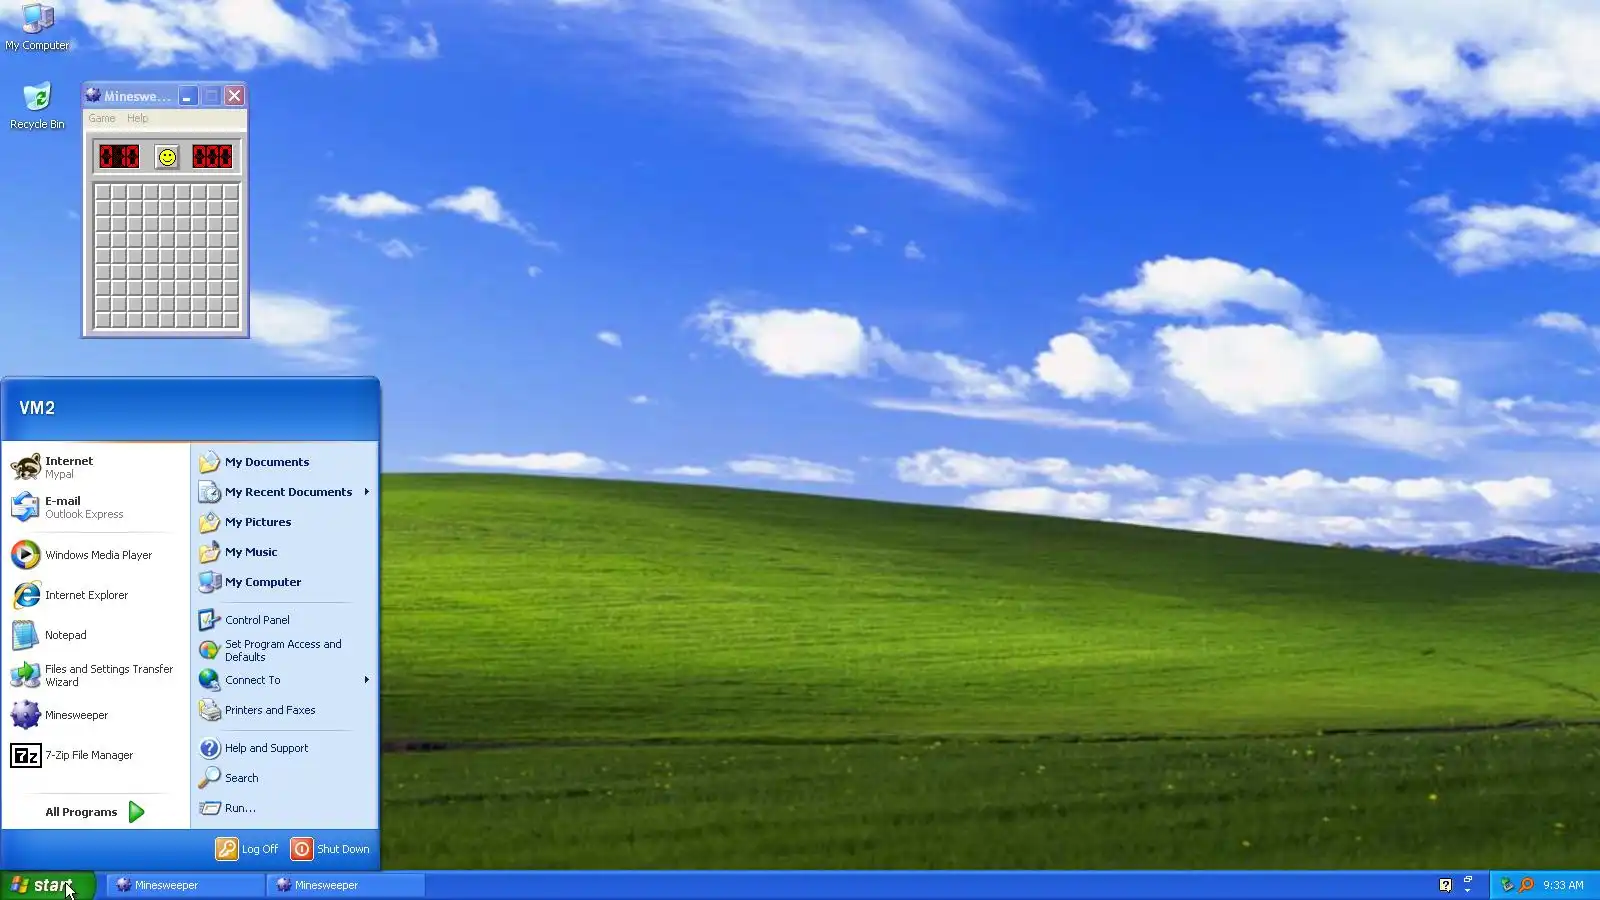The image size is (1600, 900).
Task: Open E-mail Outlook Express entry
Action: click(97, 507)
